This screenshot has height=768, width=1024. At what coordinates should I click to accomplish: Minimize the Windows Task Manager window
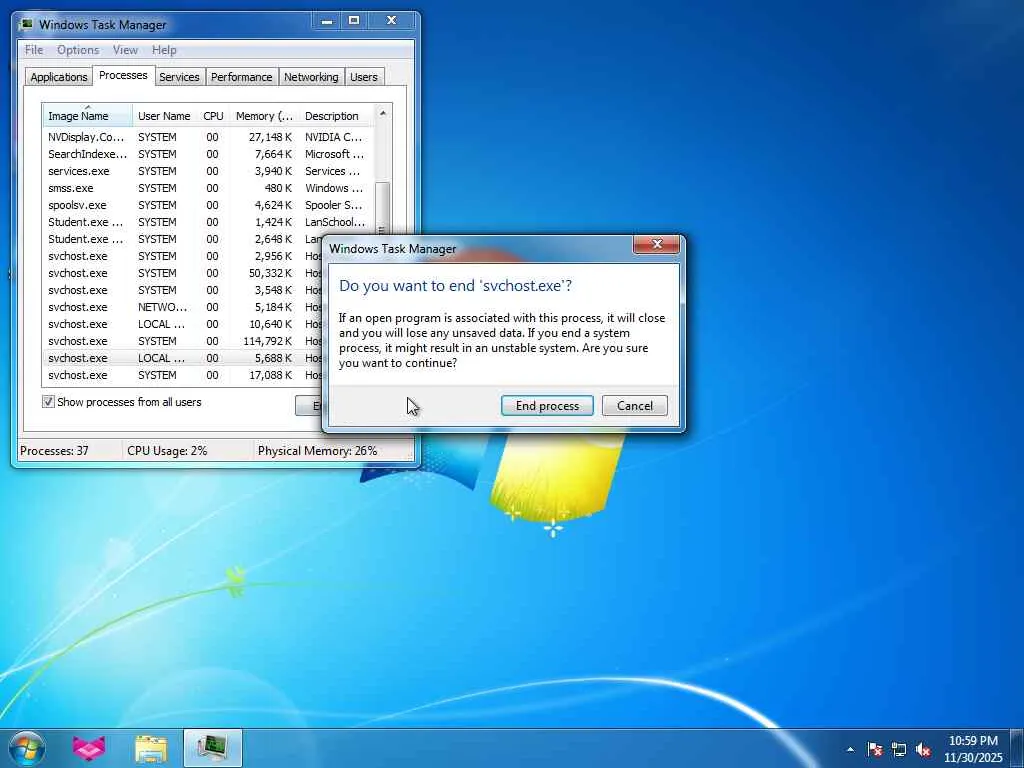[x=327, y=21]
